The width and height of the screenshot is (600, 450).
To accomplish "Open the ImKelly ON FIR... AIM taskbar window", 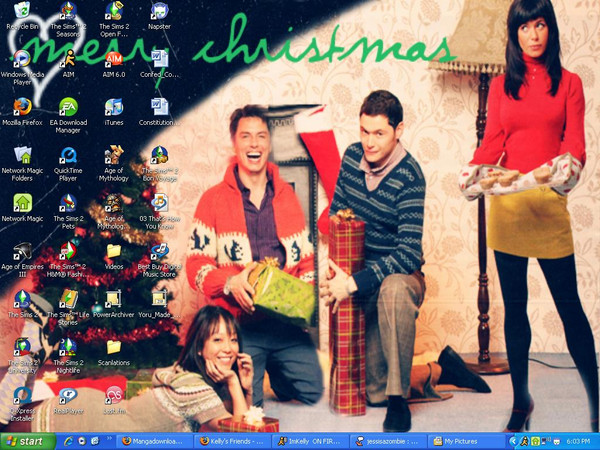I will coord(311,442).
